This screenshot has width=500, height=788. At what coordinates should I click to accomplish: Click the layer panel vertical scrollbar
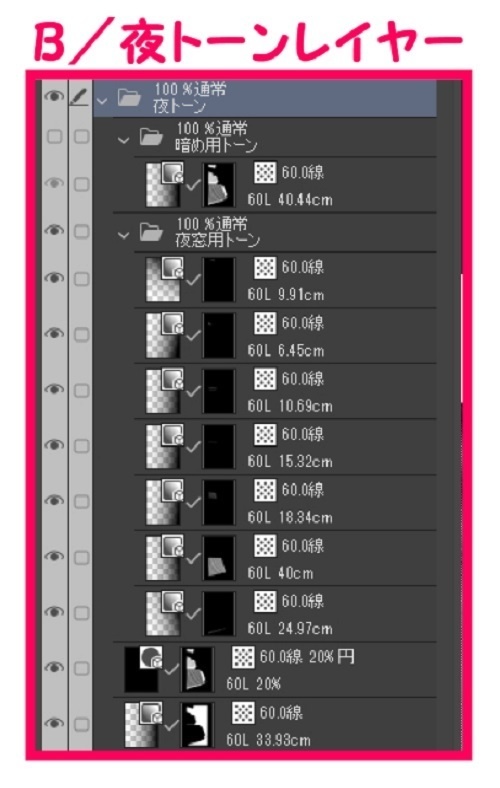click(461, 338)
